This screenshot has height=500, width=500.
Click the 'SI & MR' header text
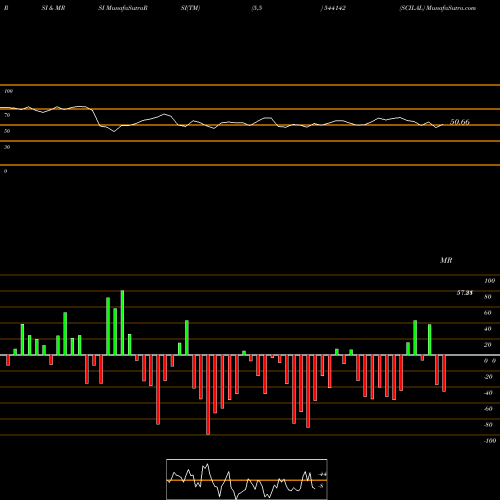click(x=53, y=8)
